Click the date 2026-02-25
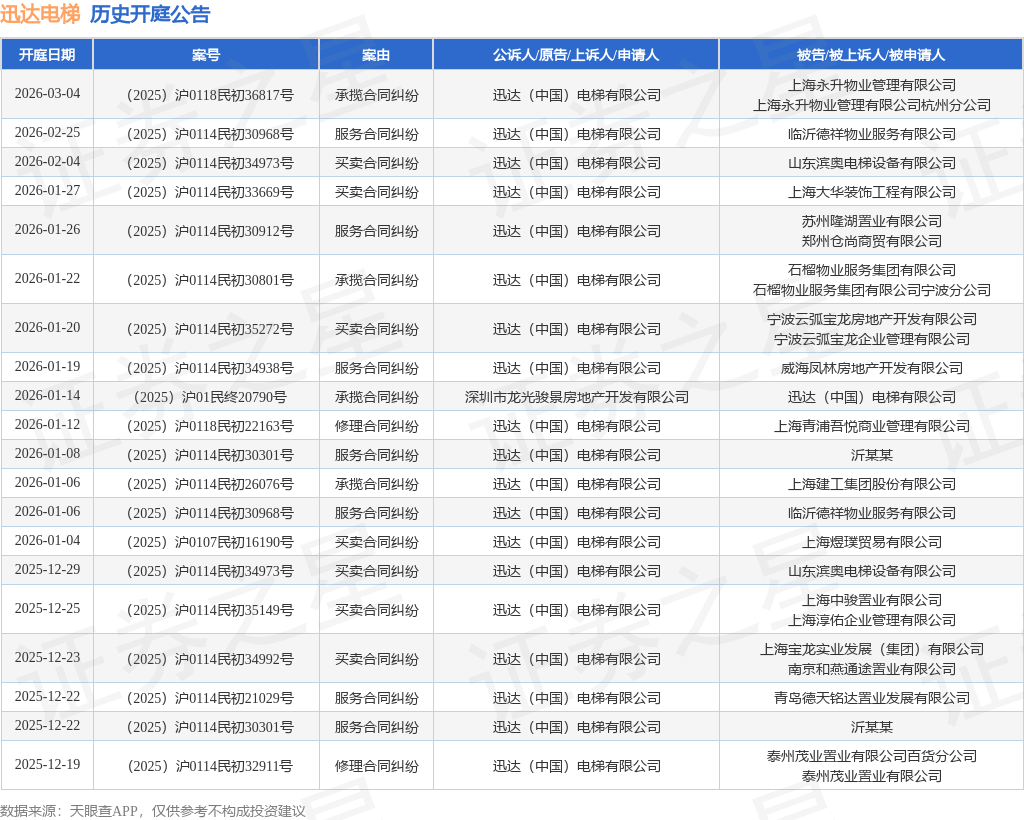 click(x=47, y=133)
